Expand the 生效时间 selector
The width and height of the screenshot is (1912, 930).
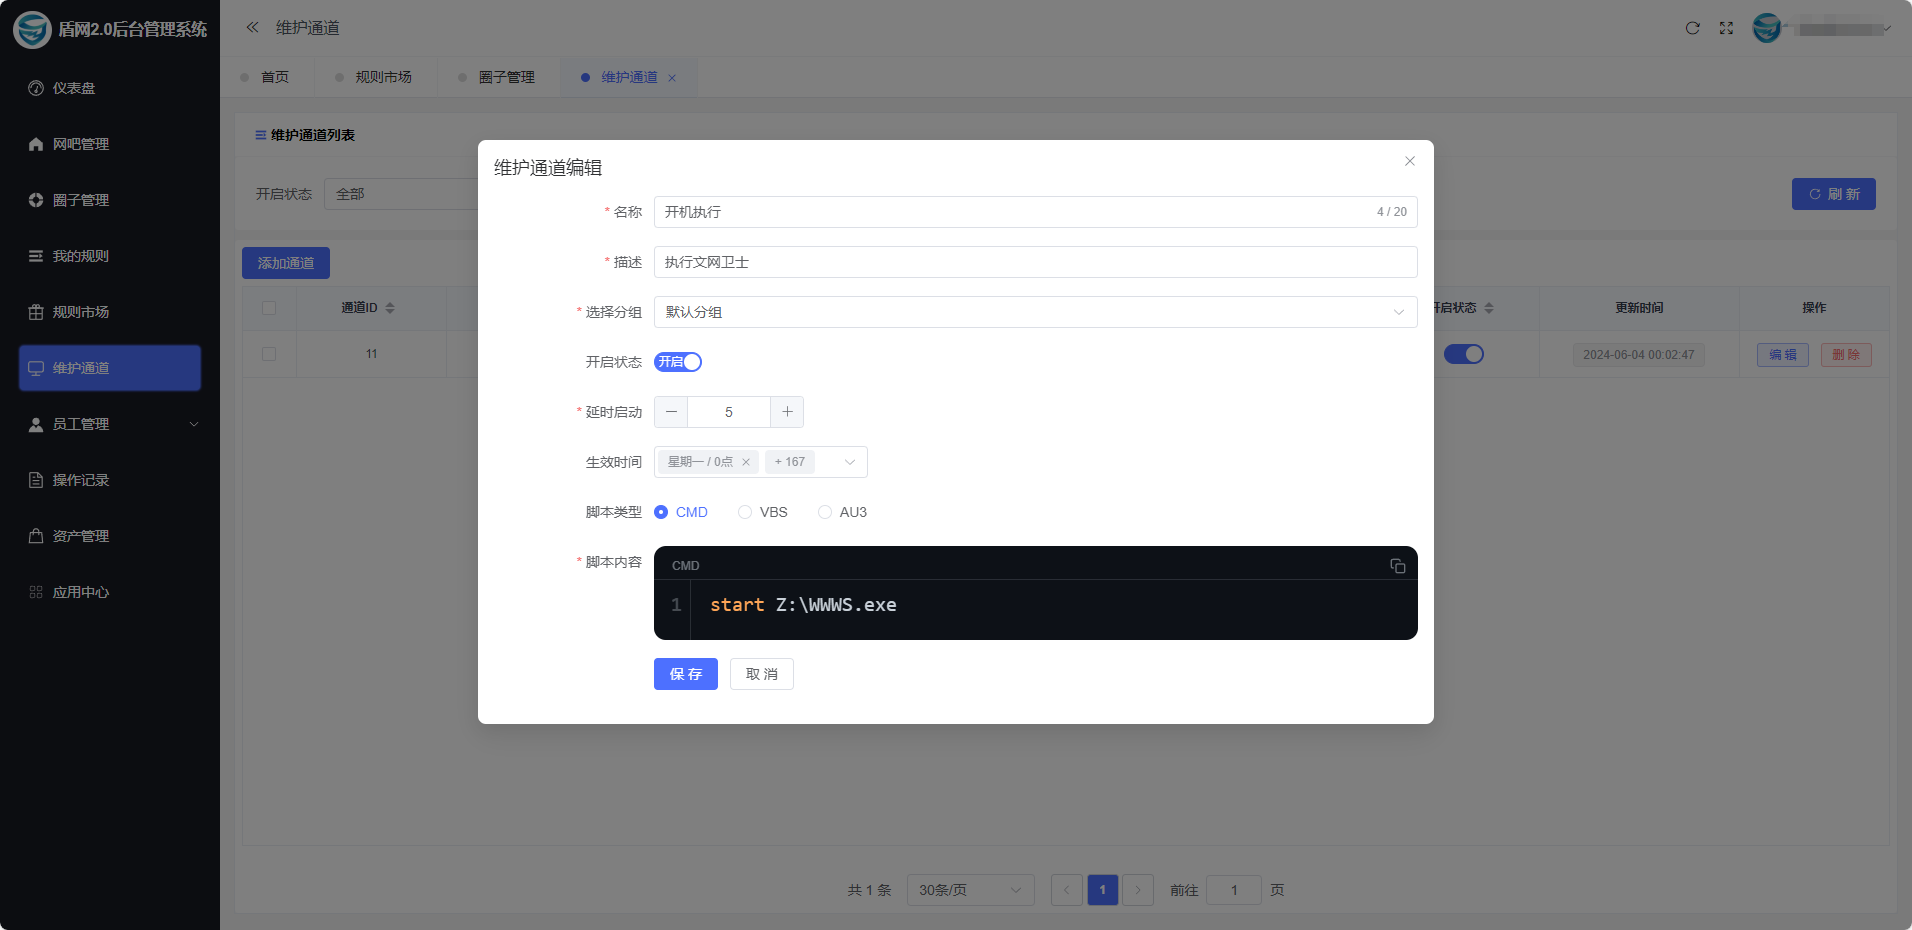(x=849, y=462)
